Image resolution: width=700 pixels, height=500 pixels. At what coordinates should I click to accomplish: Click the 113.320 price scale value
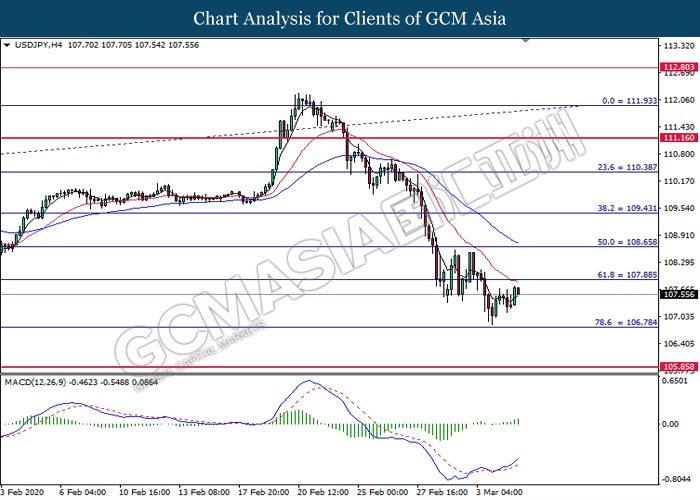click(679, 46)
